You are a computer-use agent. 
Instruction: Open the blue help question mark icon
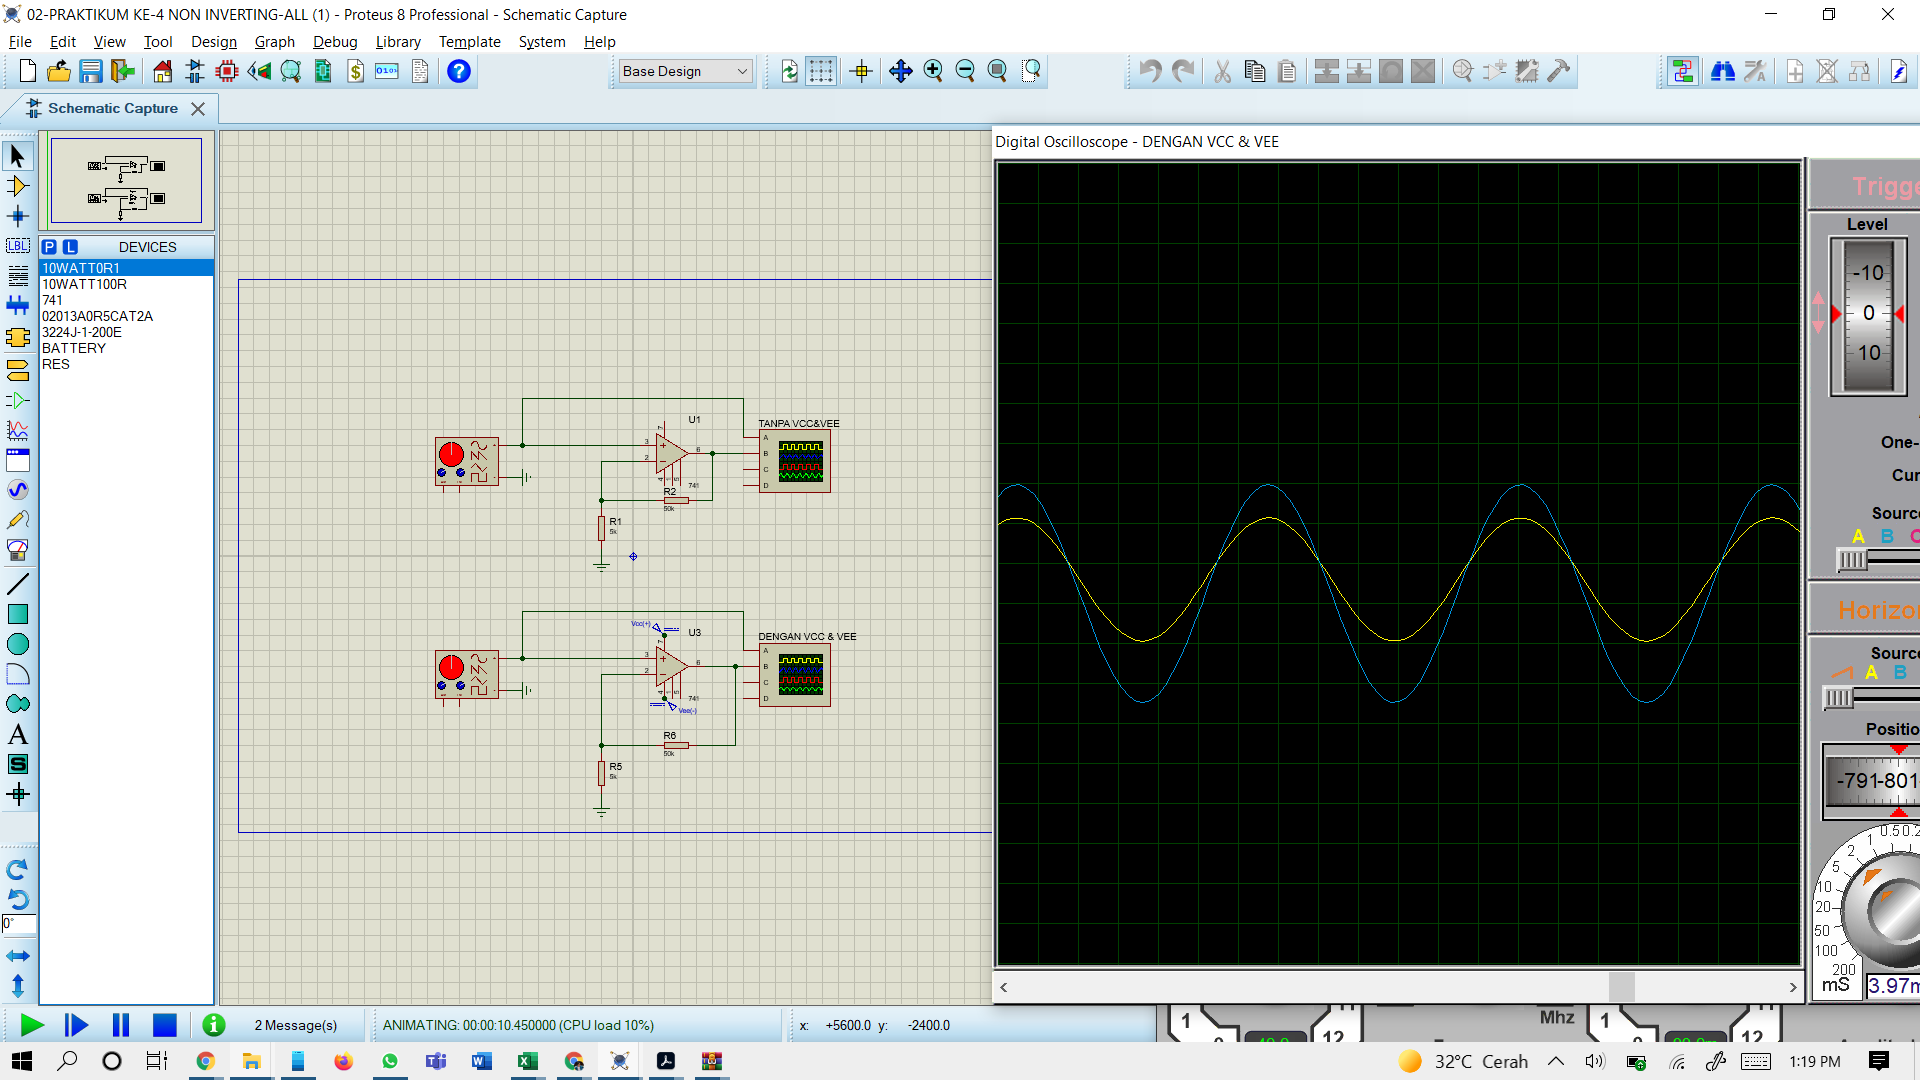459,71
